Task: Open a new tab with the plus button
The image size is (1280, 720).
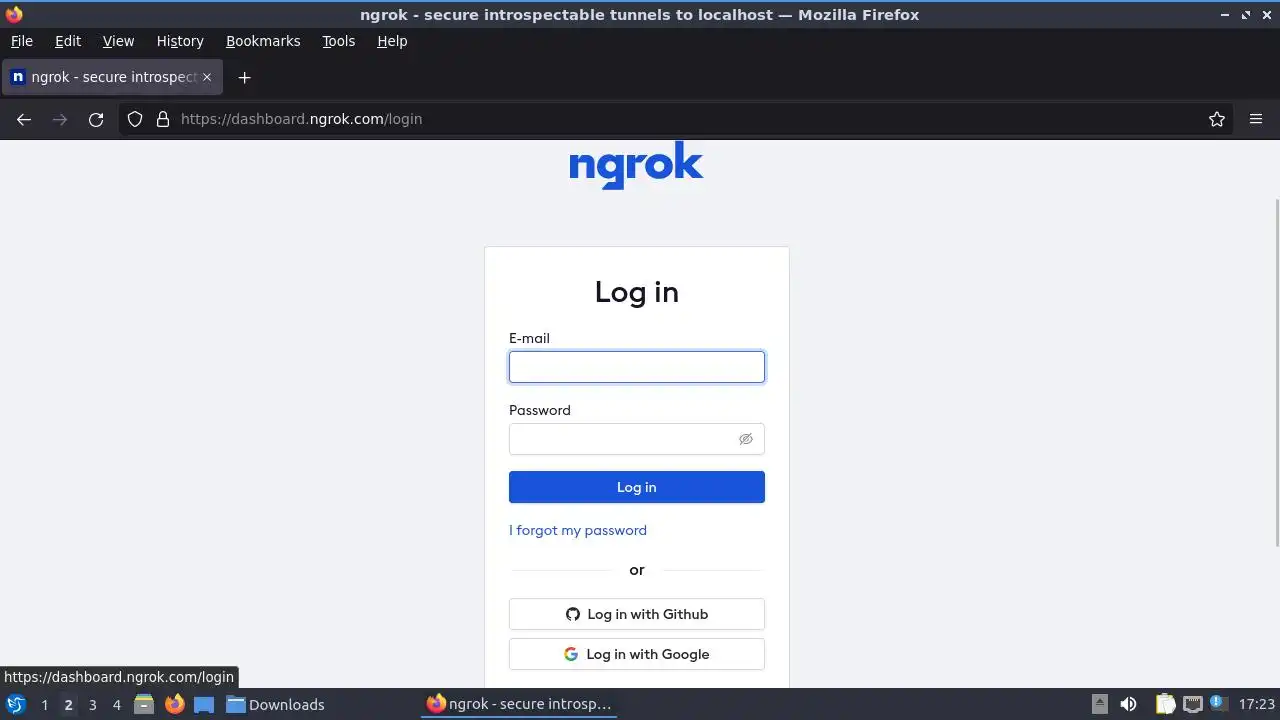Action: (x=244, y=77)
